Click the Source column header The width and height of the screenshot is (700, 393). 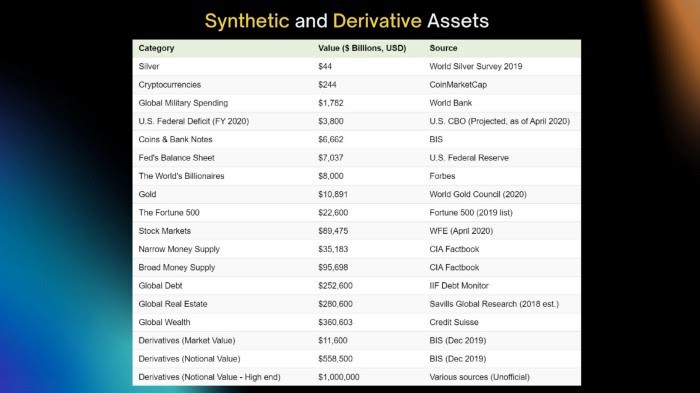(443, 48)
